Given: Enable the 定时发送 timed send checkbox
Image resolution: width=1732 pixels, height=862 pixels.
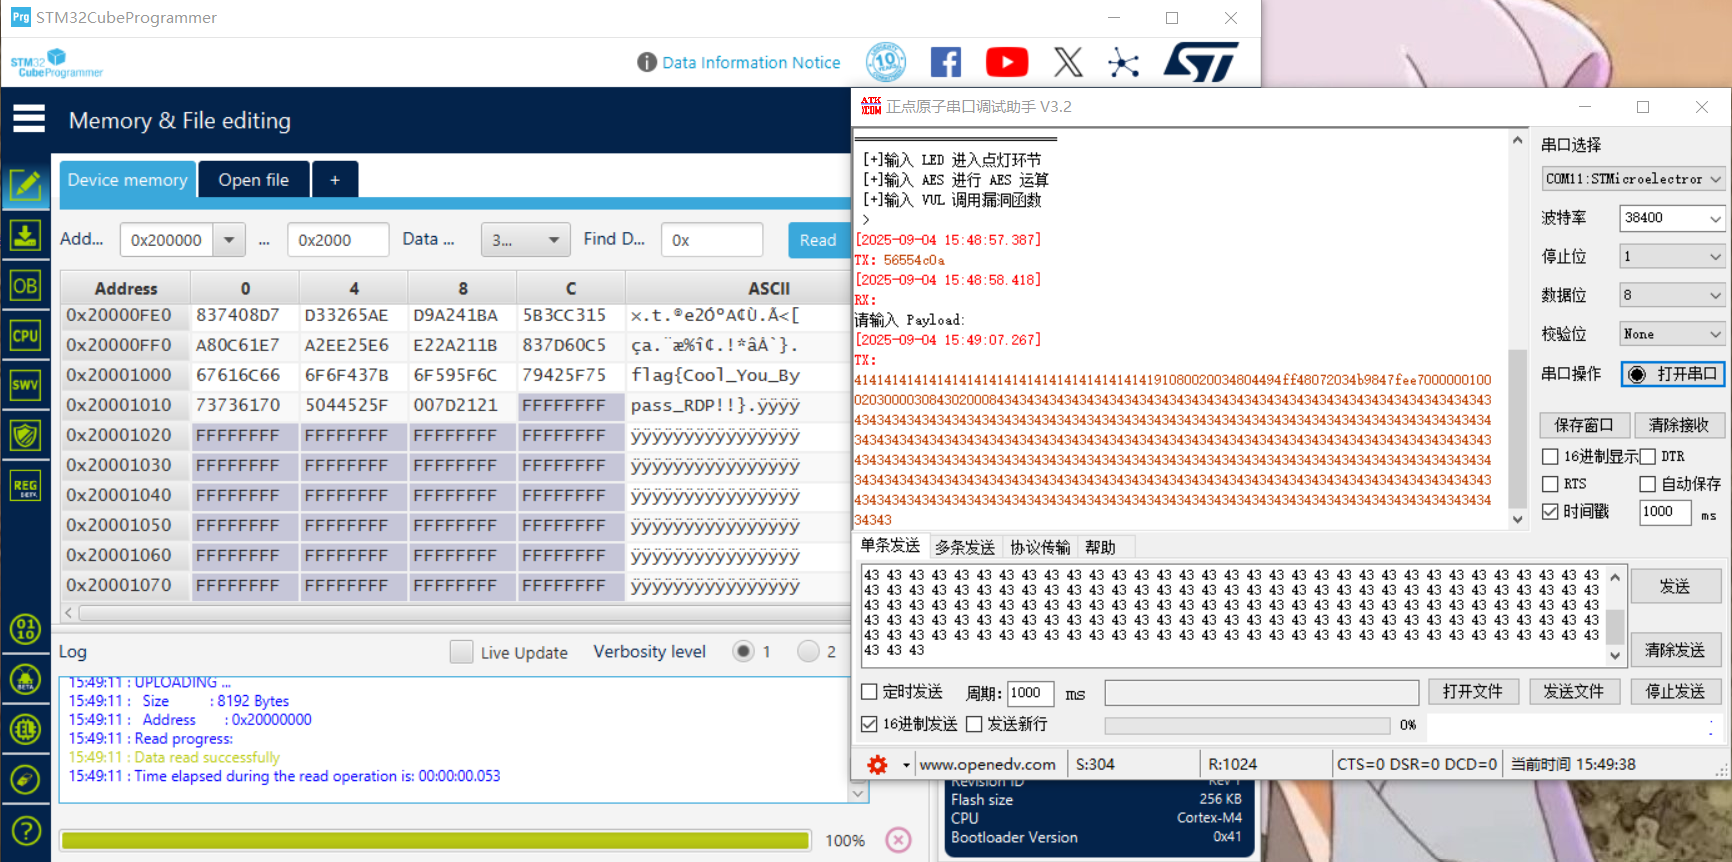Looking at the screenshot, I should pyautogui.click(x=869, y=692).
